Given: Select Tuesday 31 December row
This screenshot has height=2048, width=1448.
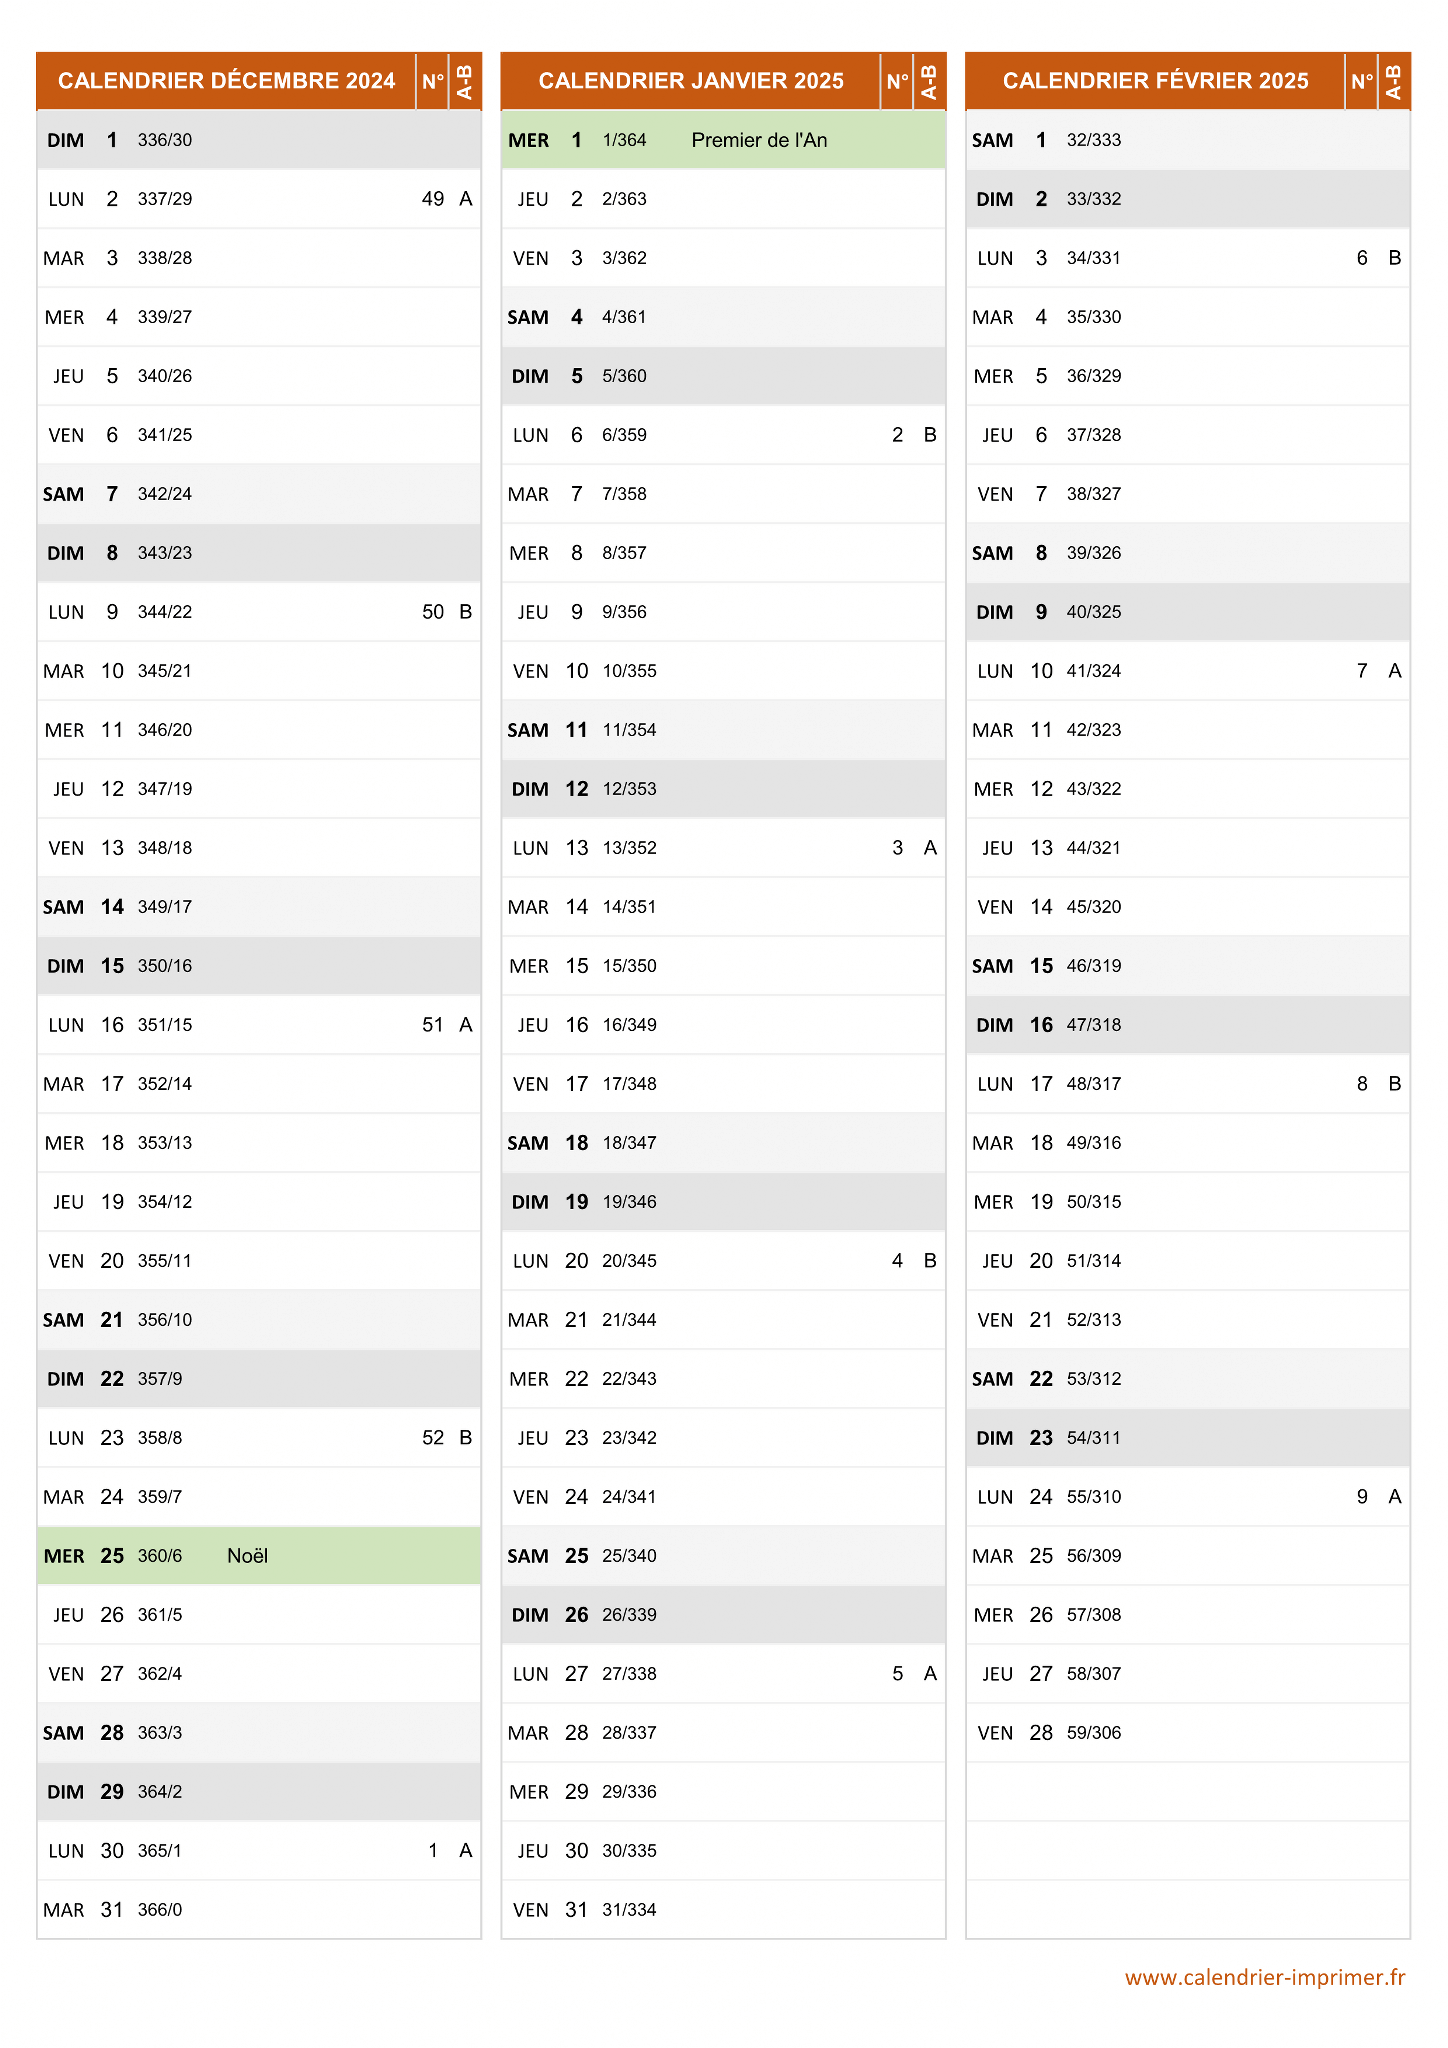Looking at the screenshot, I should [x=259, y=1910].
